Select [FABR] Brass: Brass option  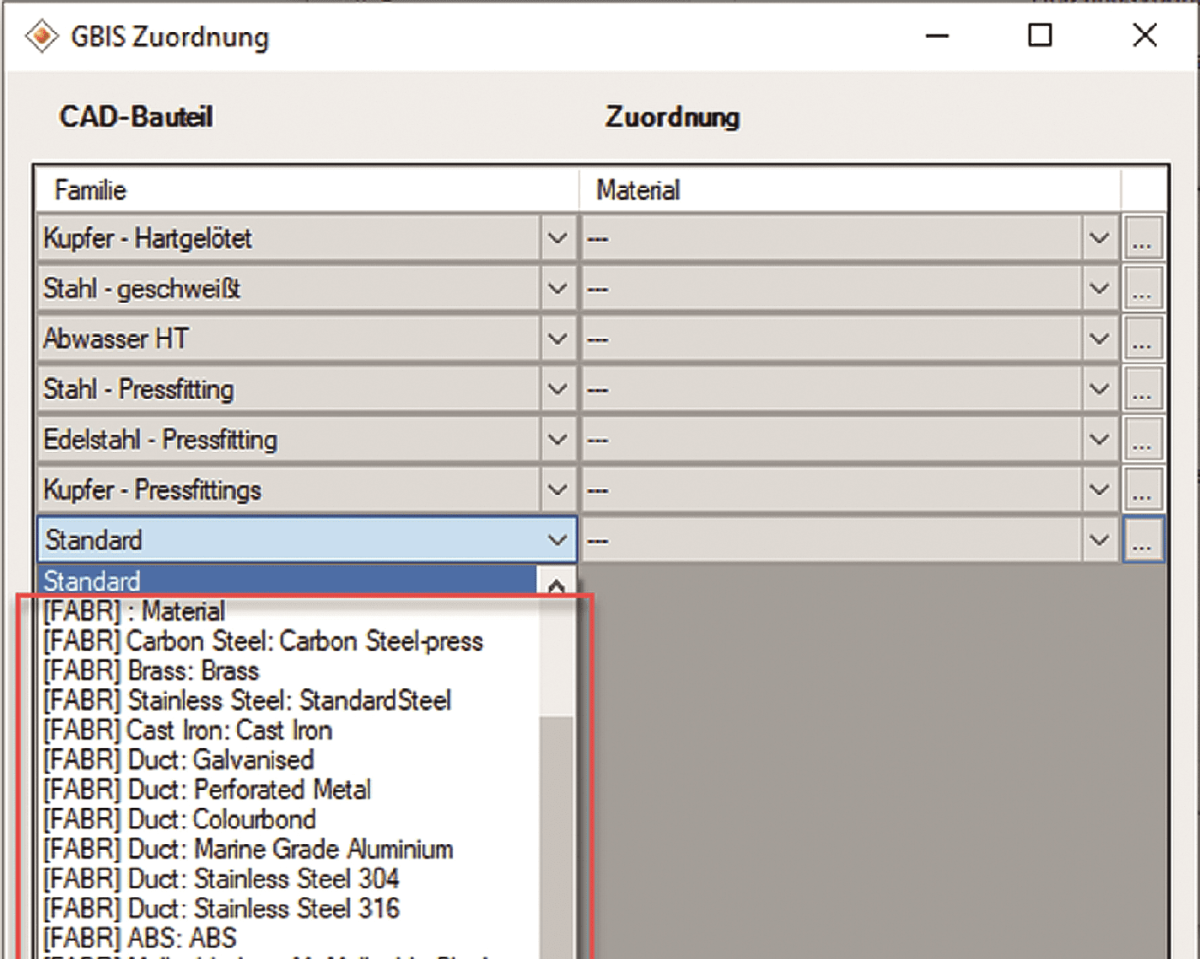(x=152, y=671)
